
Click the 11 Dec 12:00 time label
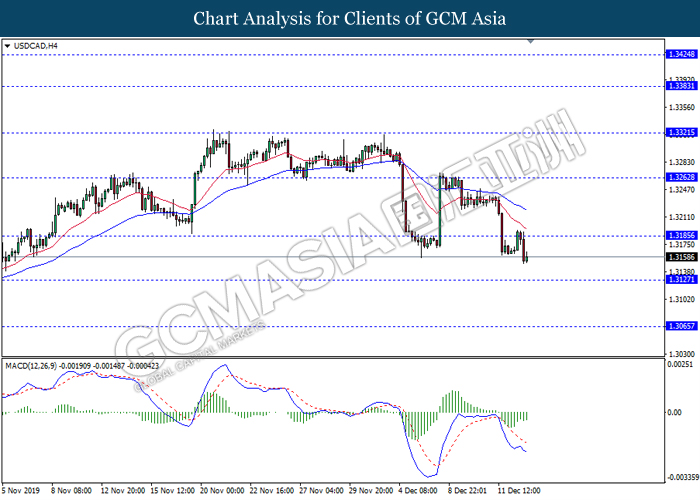520,490
